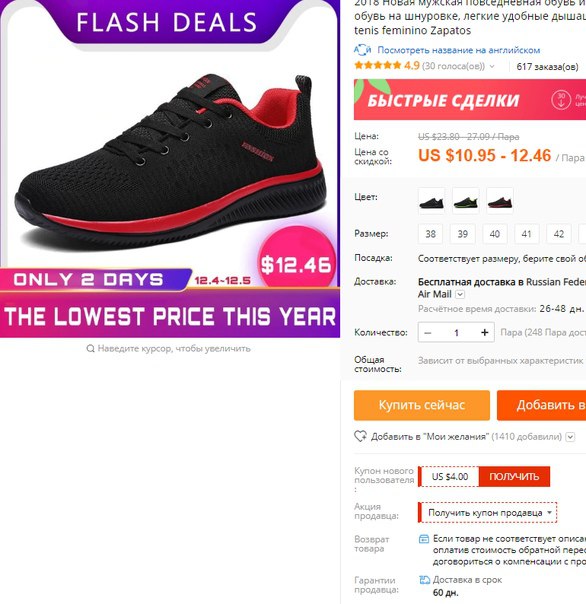Click the on-time delivery guarantee icon
This screenshot has width=586, height=604.
coord(424,580)
